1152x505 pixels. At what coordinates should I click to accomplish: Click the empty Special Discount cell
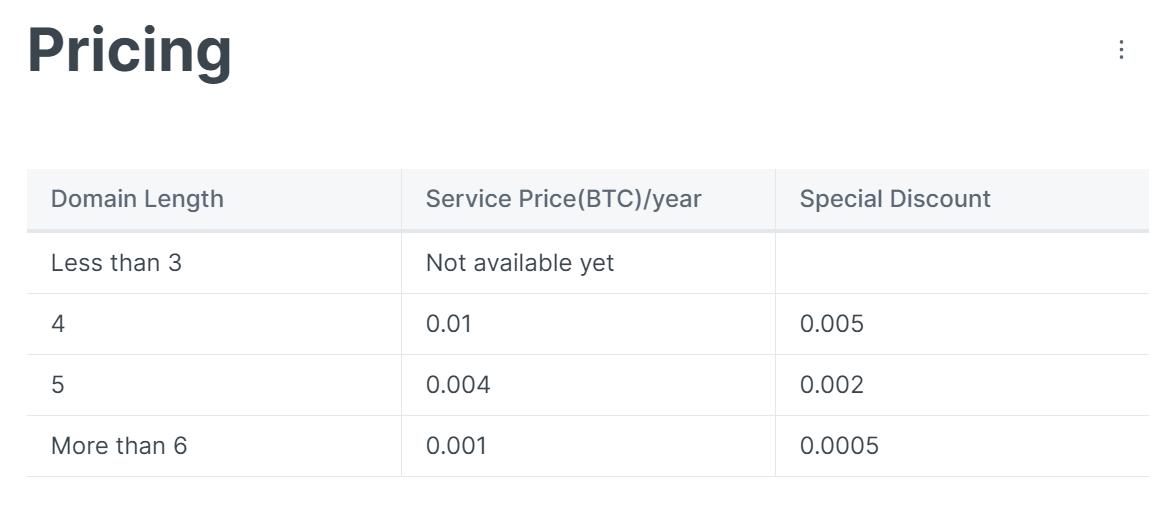click(960, 263)
